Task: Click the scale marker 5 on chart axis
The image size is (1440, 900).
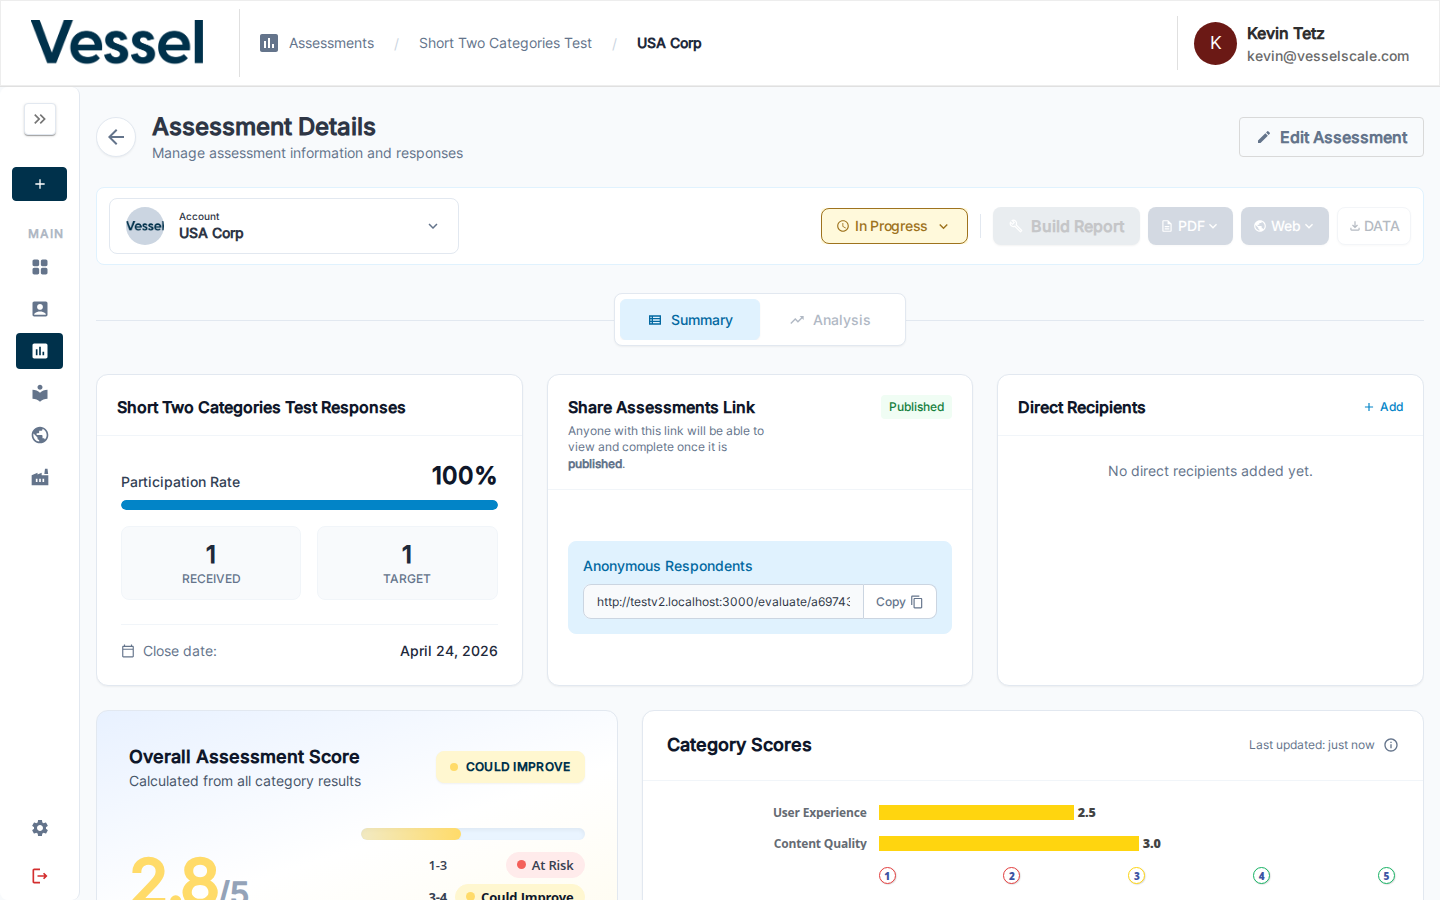Action: click(x=1386, y=876)
